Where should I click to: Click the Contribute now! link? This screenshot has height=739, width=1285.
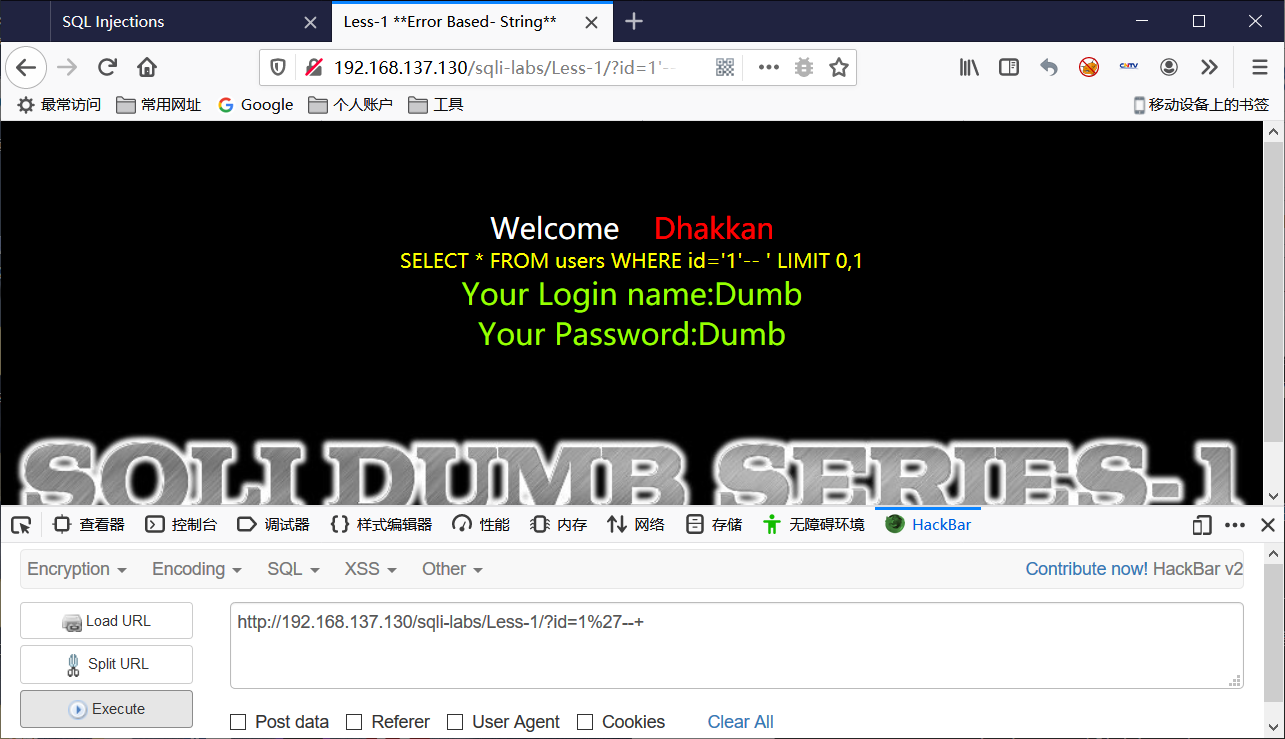(x=1086, y=569)
